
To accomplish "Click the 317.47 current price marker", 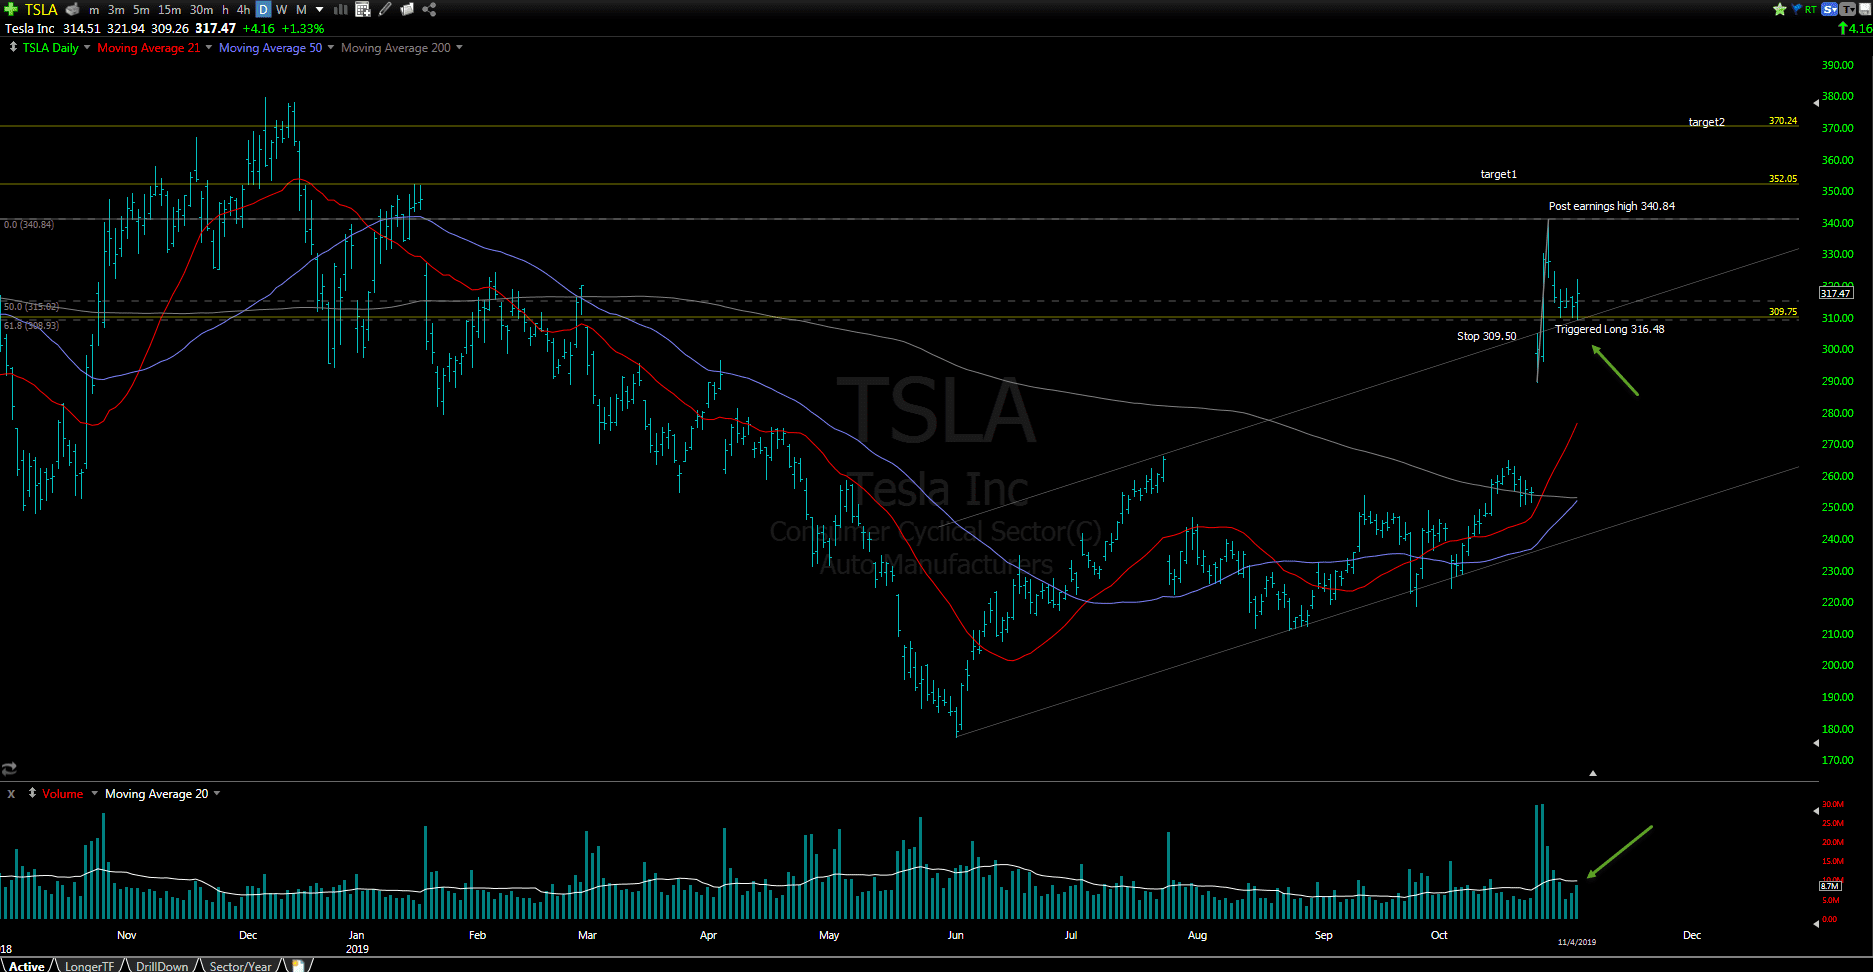I will coord(1836,293).
